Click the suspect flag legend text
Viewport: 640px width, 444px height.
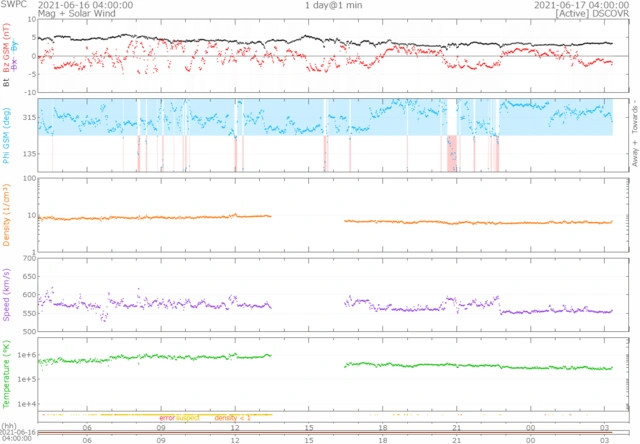tap(188, 416)
